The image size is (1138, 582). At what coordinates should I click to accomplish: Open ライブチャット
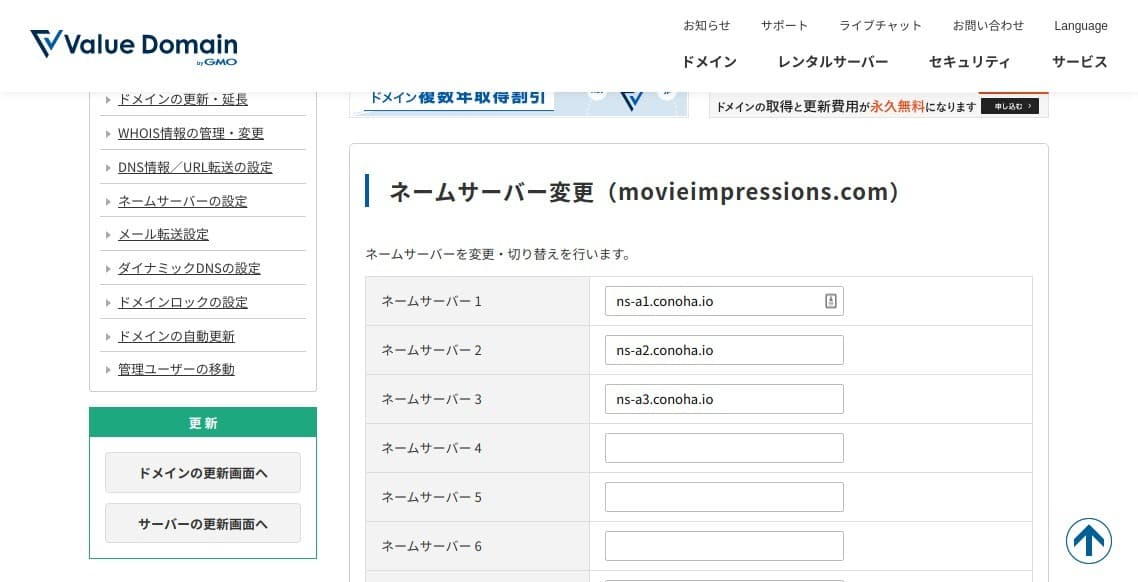(x=880, y=25)
